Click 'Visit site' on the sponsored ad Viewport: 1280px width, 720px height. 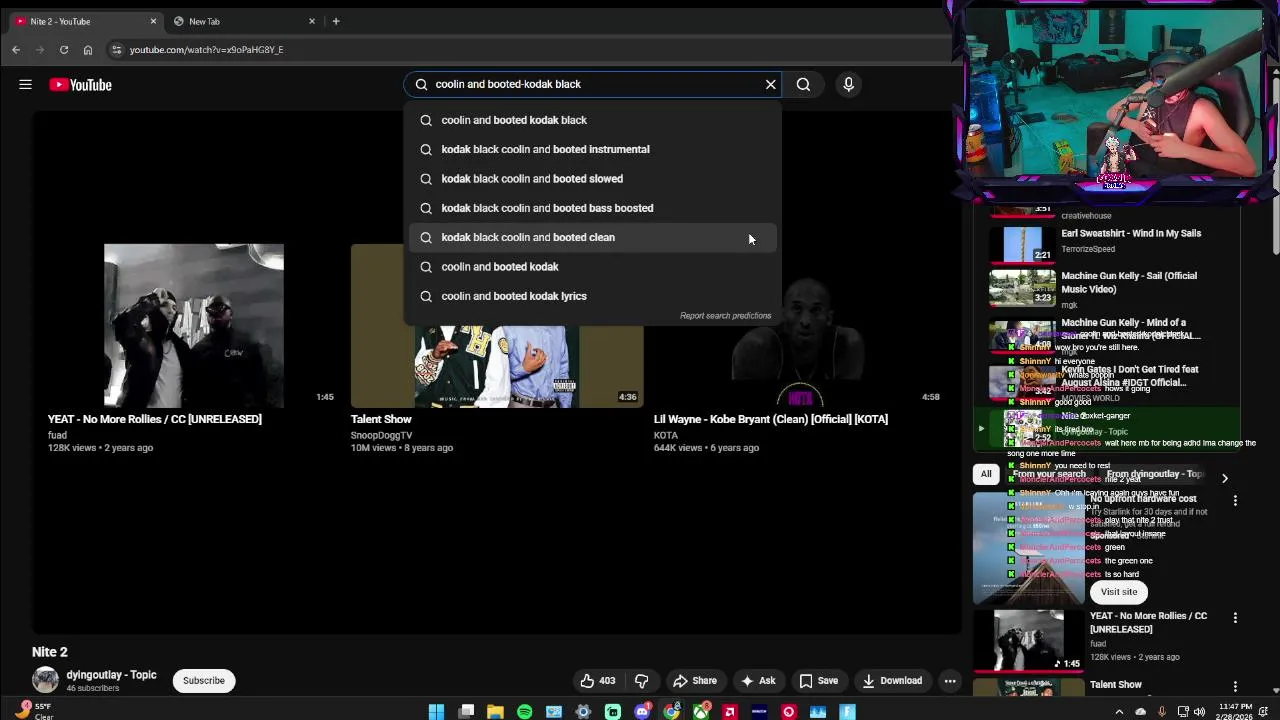click(x=1119, y=592)
